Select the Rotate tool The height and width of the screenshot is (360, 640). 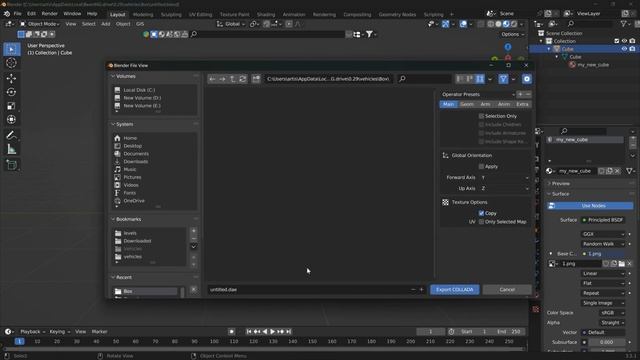[x=11, y=92]
